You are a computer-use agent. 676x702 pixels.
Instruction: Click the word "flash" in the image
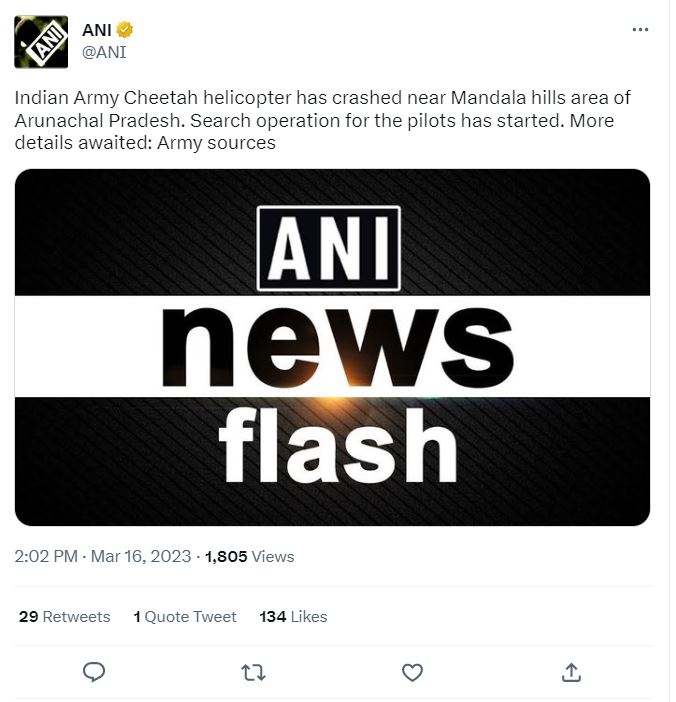[337, 447]
